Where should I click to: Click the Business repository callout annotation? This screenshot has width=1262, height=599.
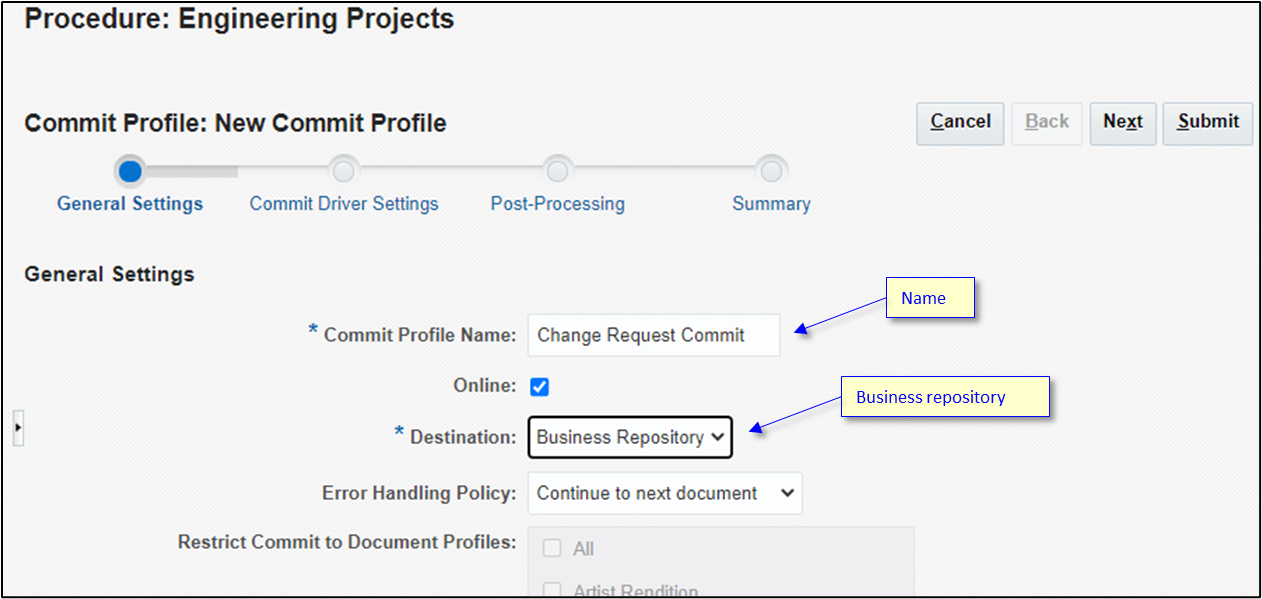[944, 396]
